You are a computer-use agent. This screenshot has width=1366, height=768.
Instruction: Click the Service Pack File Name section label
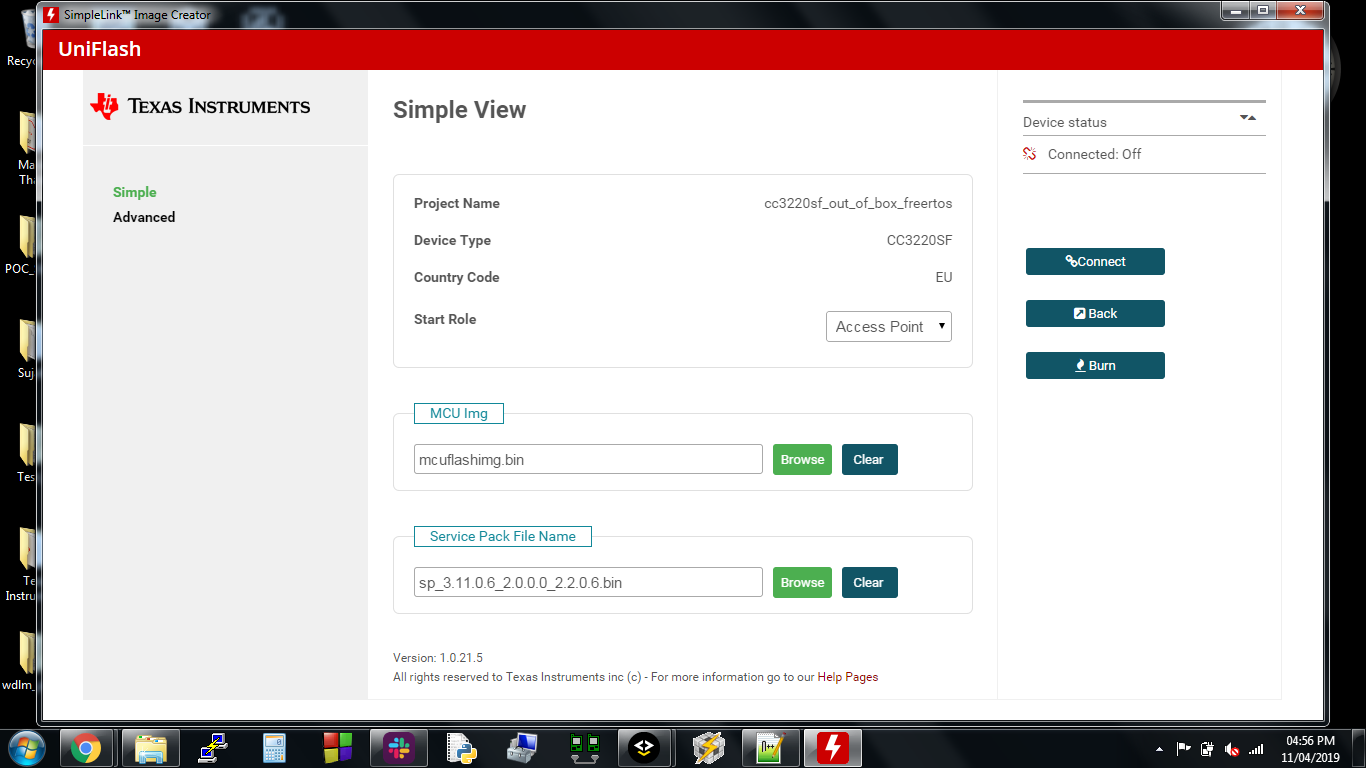(502, 536)
